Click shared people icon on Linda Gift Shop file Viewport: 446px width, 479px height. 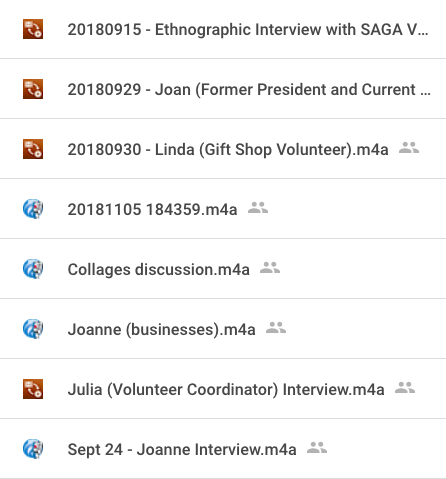(x=409, y=148)
